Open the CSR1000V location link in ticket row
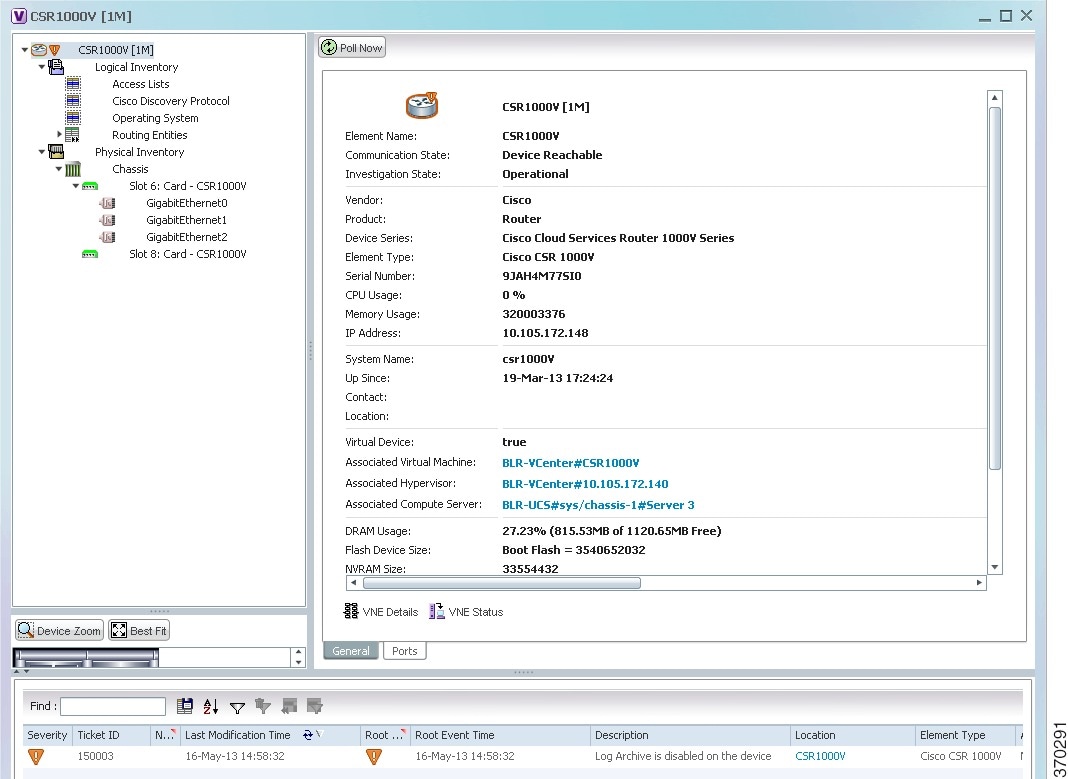 click(x=820, y=756)
